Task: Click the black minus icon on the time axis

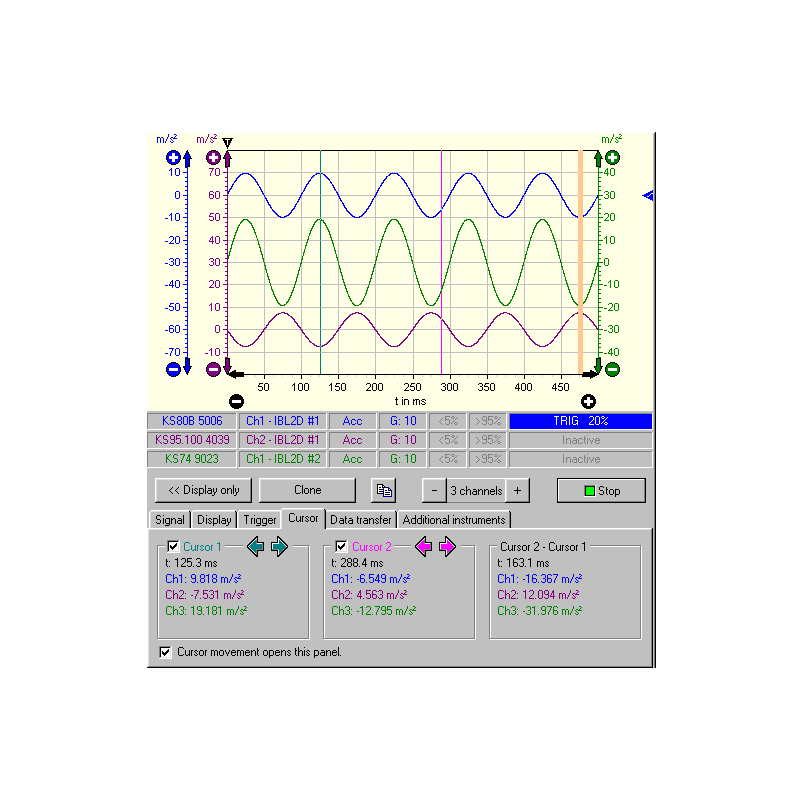Action: (236, 401)
